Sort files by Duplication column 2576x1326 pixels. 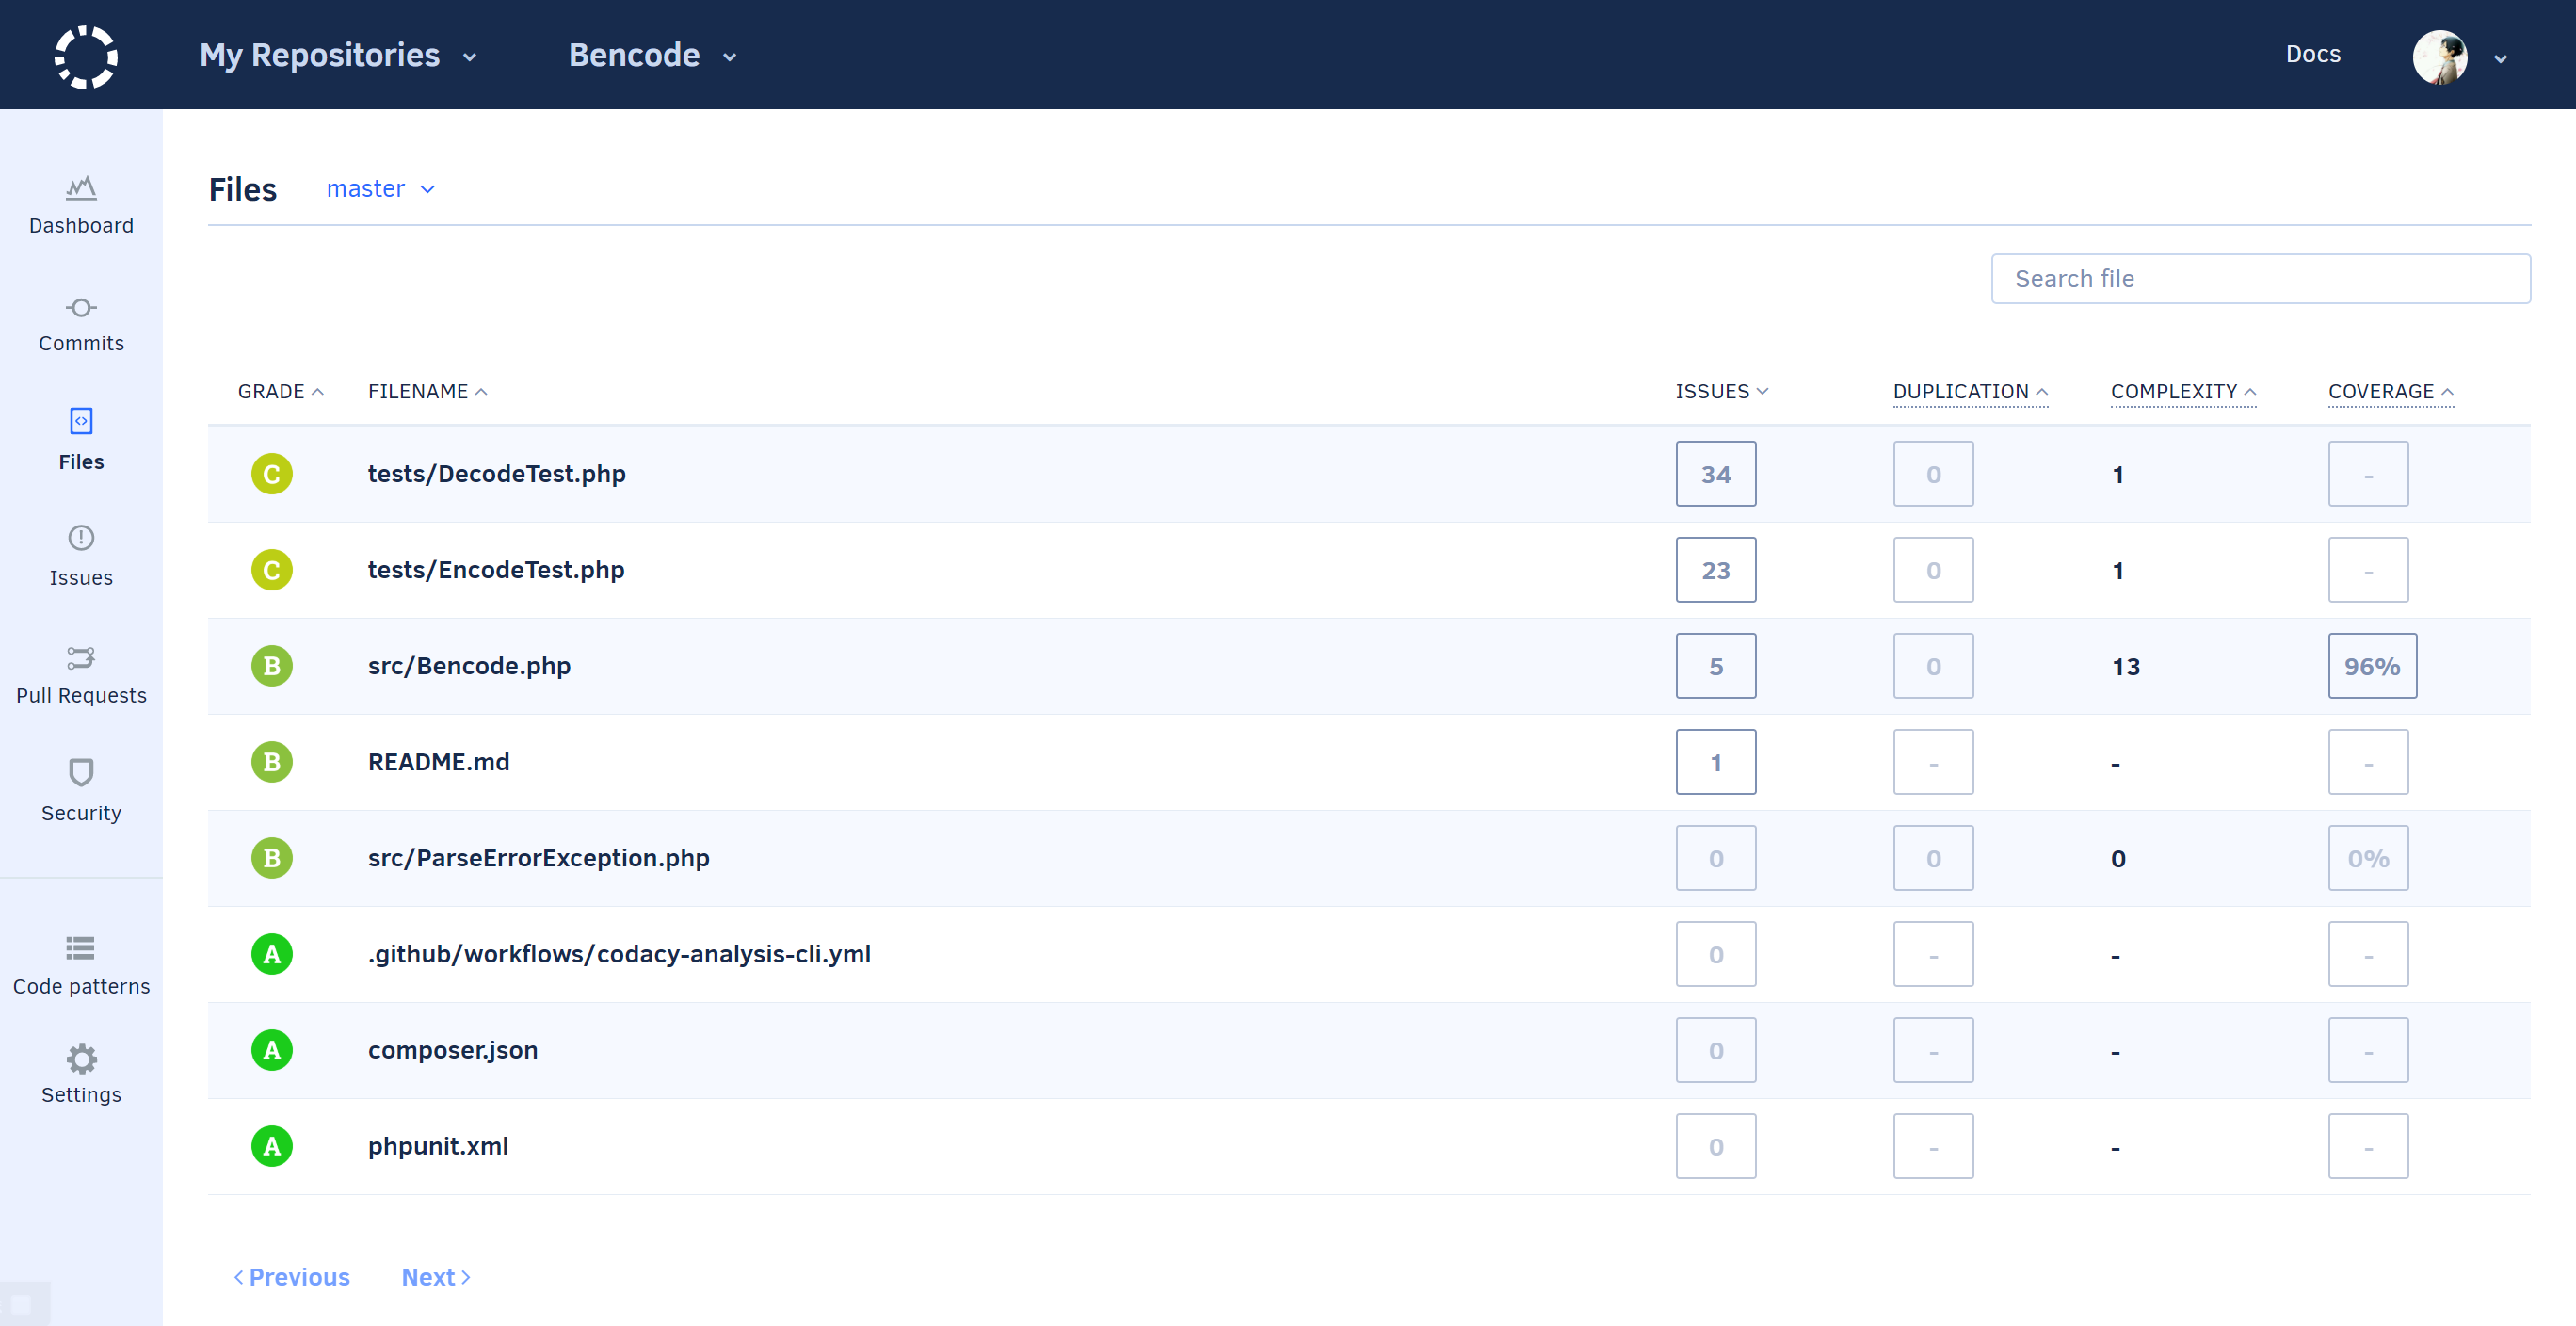pos(1970,391)
